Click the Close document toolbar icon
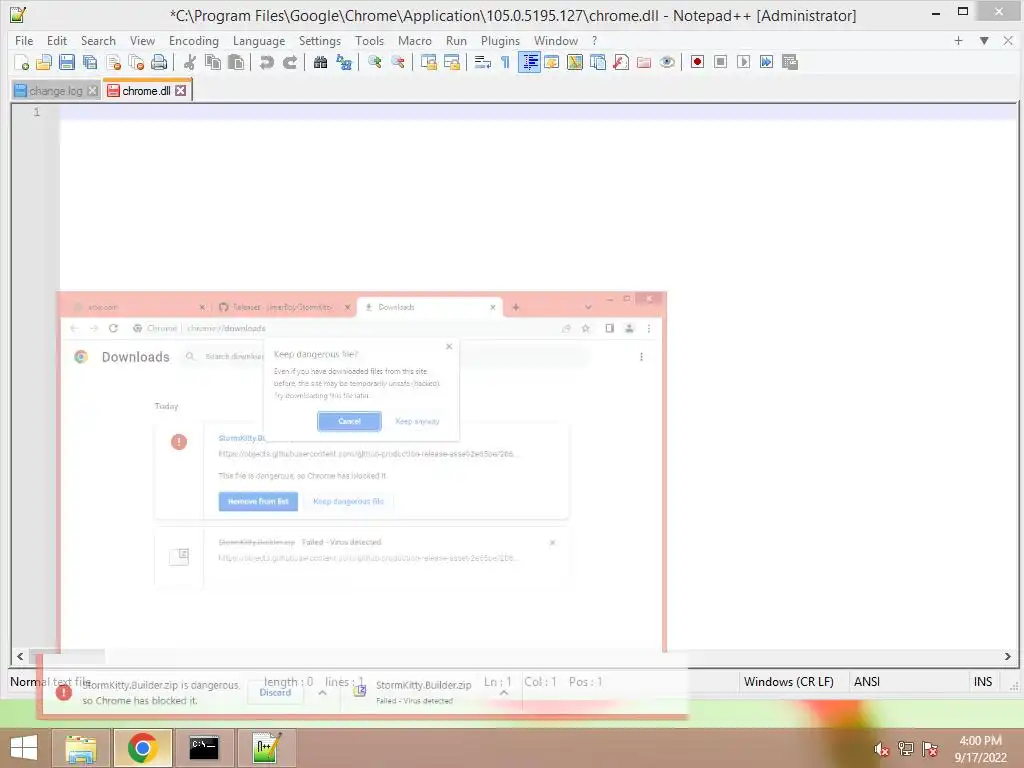The image size is (1024, 768). pyautogui.click(x=113, y=62)
